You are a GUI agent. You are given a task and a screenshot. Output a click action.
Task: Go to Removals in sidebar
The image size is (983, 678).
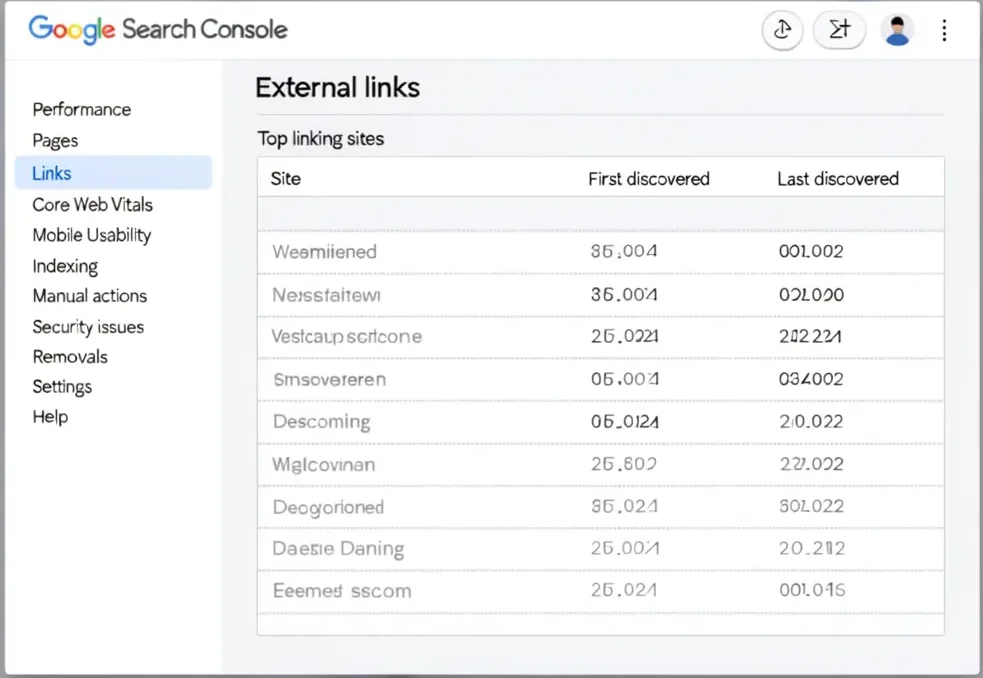(70, 357)
